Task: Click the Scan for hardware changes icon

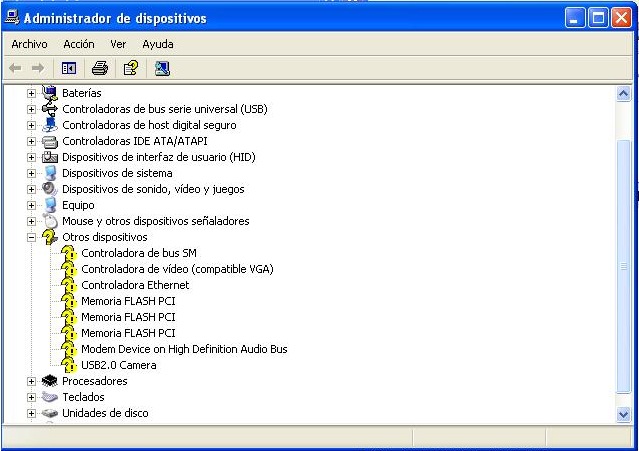Action: pos(162,68)
